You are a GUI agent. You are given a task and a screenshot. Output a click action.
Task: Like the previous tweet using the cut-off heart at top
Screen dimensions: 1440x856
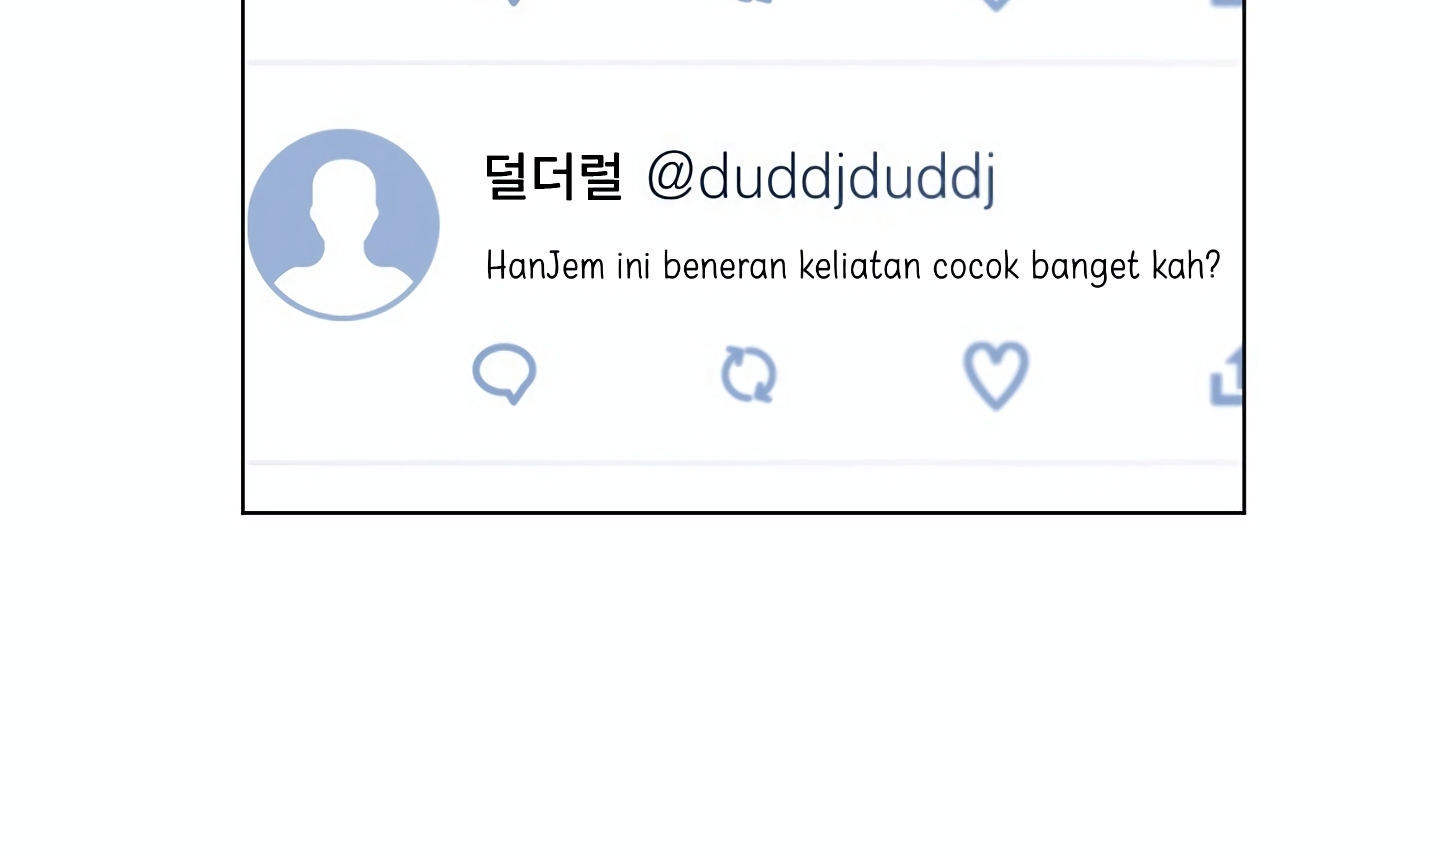pyautogui.click(x=996, y=4)
